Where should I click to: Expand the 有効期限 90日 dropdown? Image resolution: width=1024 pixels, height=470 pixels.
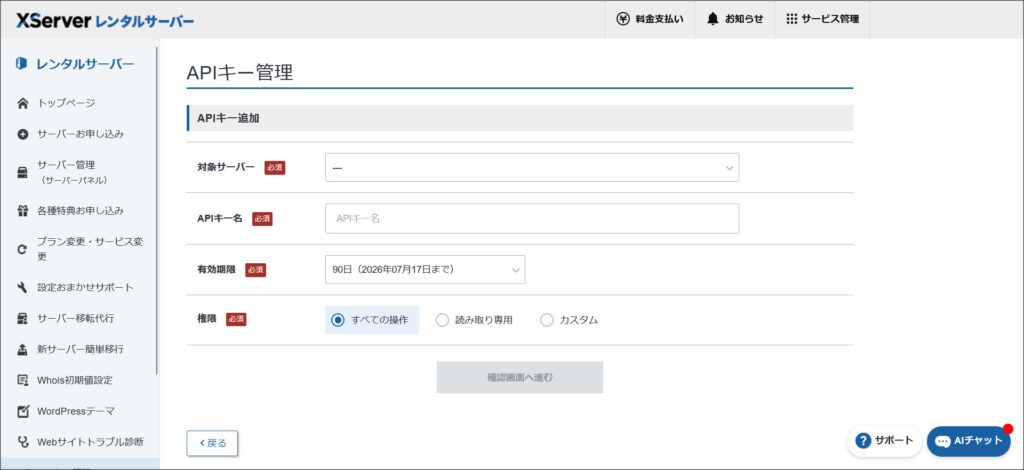[424, 270]
